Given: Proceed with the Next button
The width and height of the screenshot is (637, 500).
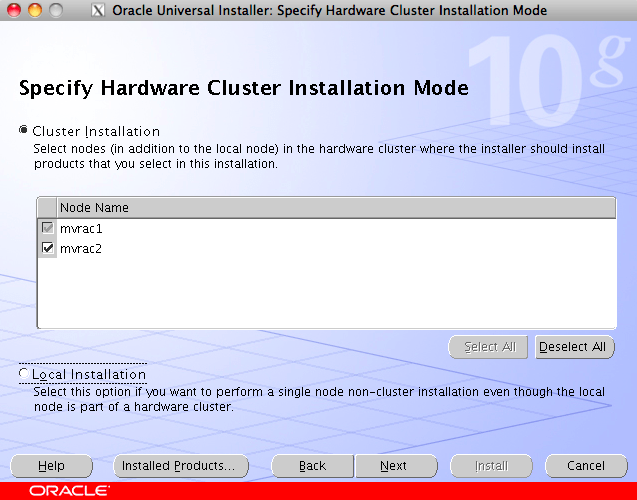Looking at the screenshot, I should click(x=394, y=466).
